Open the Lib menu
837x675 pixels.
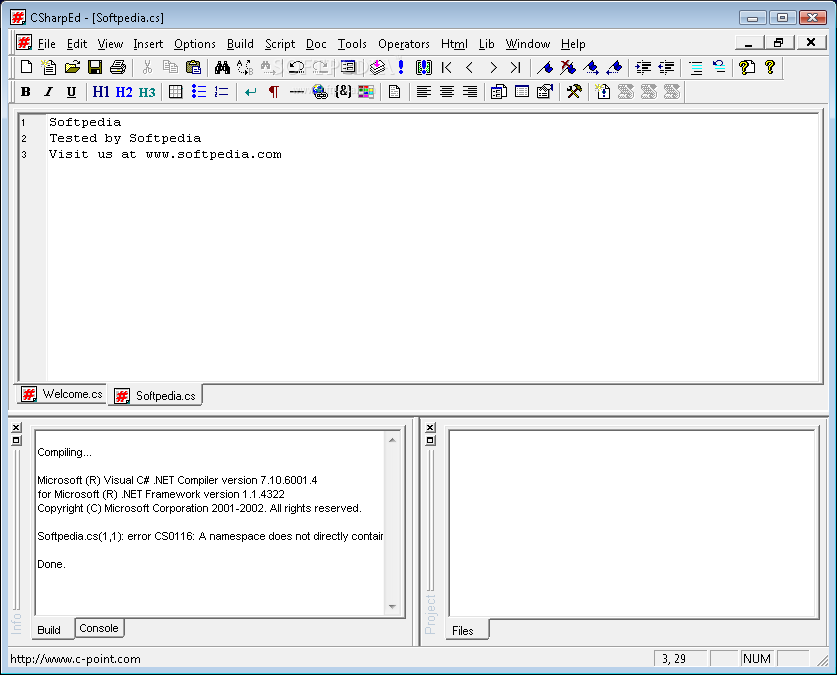[x=486, y=44]
